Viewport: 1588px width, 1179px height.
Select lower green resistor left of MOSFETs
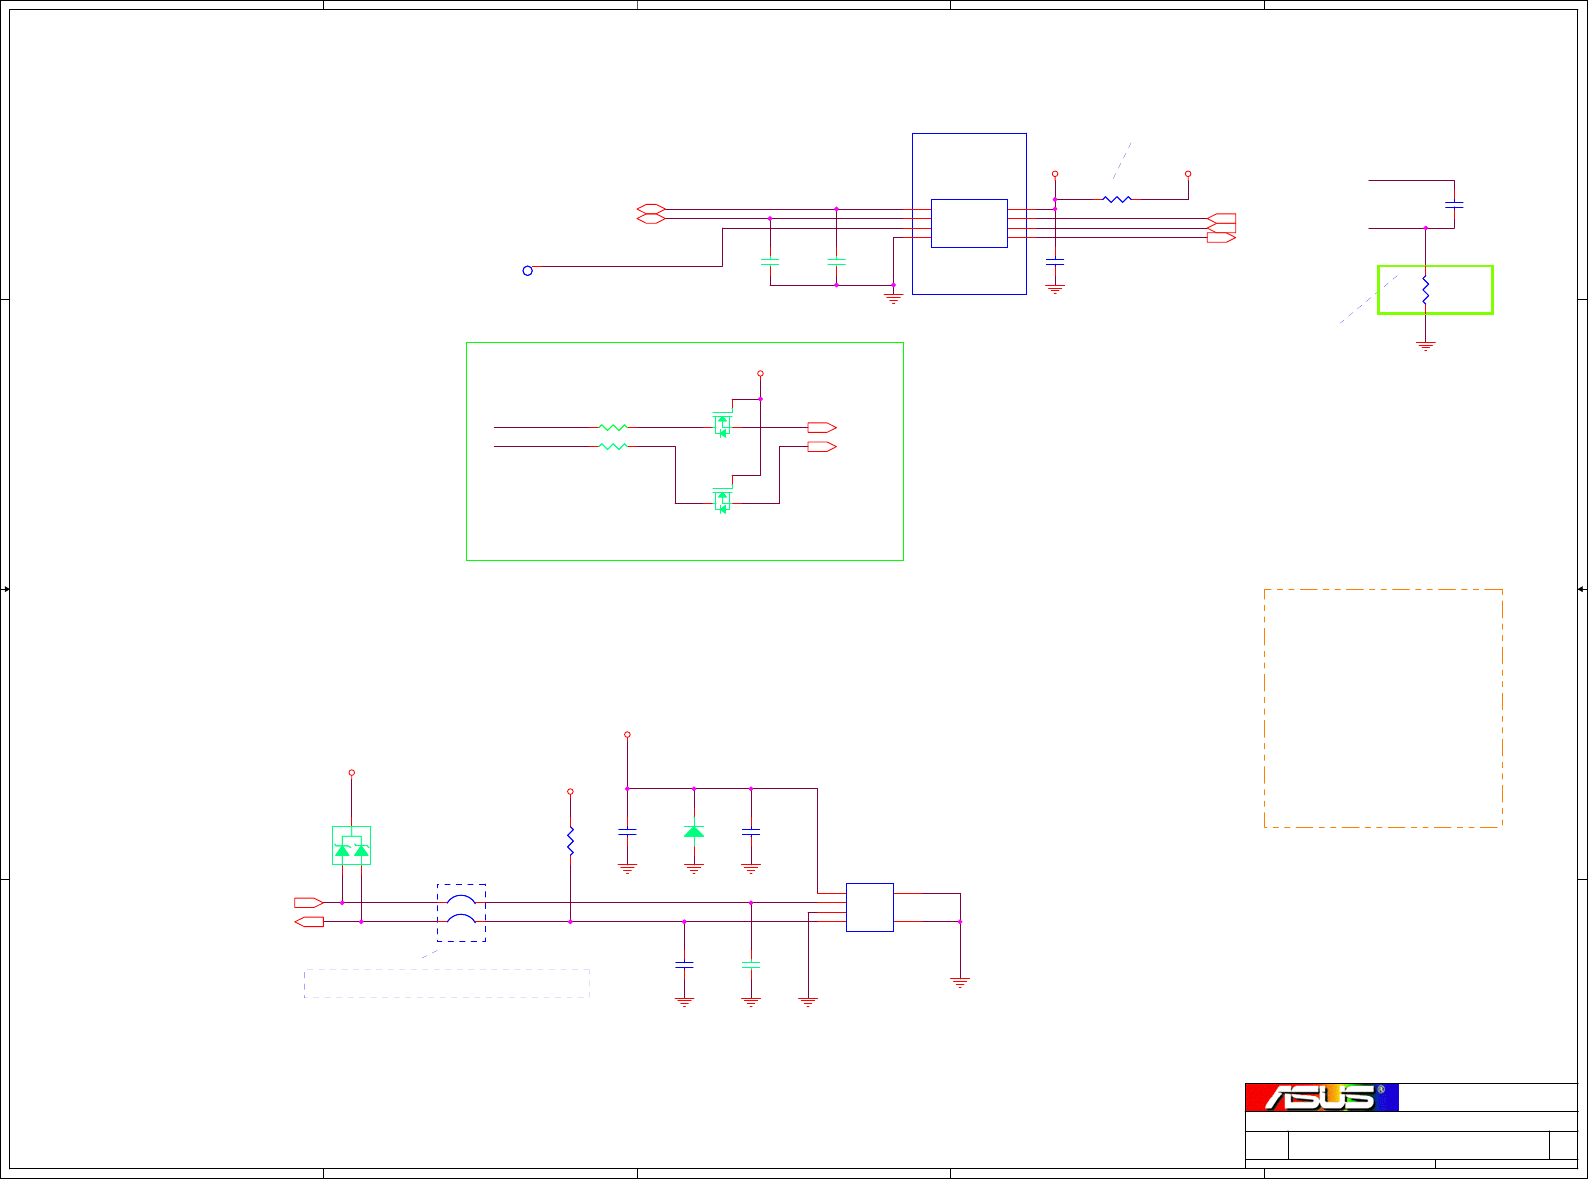click(612, 447)
